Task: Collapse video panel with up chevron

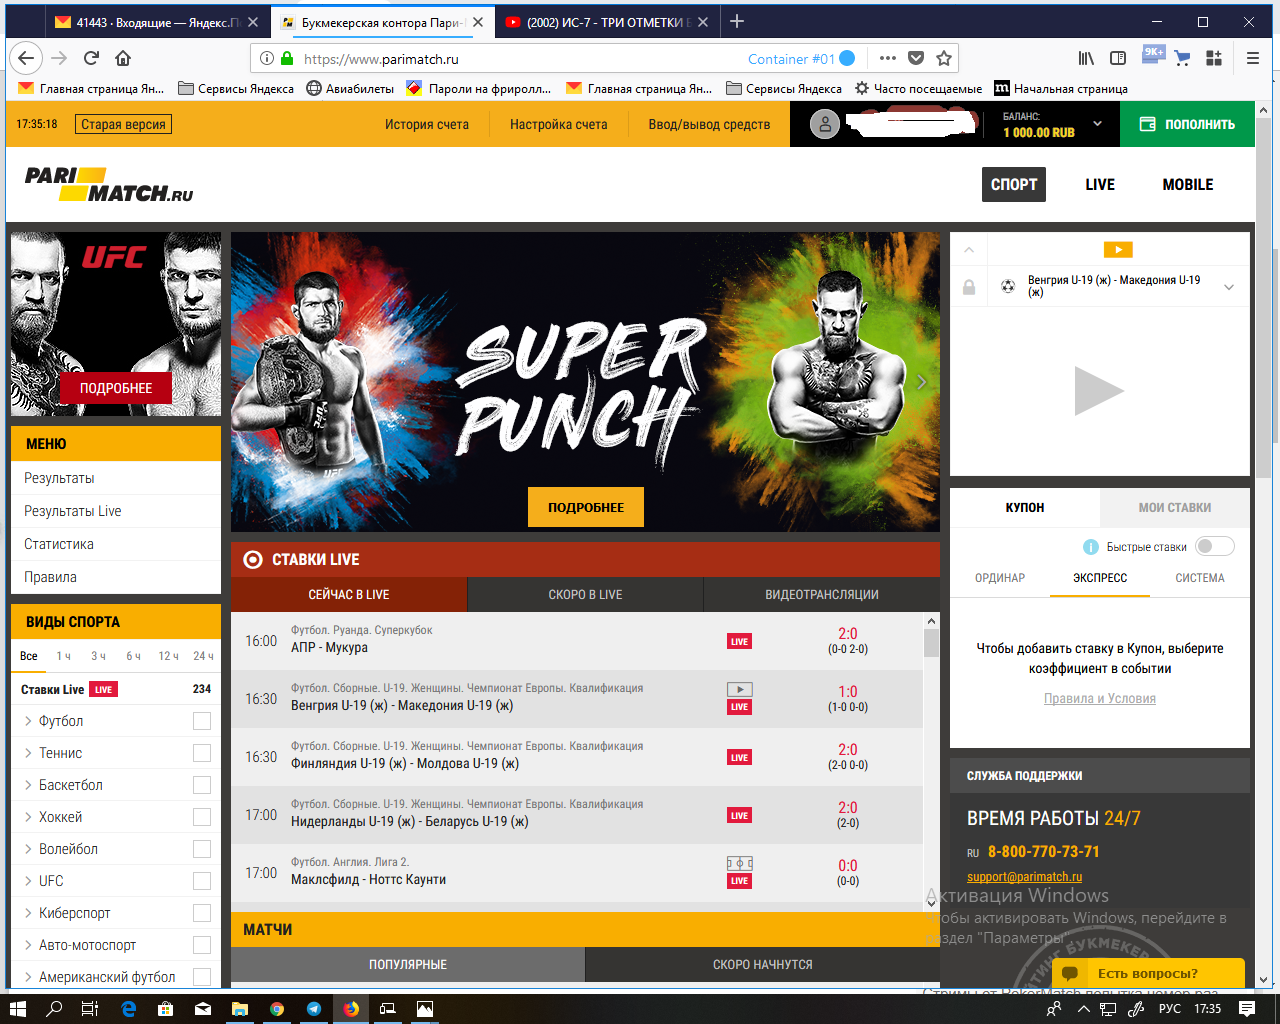Action: [x=969, y=250]
